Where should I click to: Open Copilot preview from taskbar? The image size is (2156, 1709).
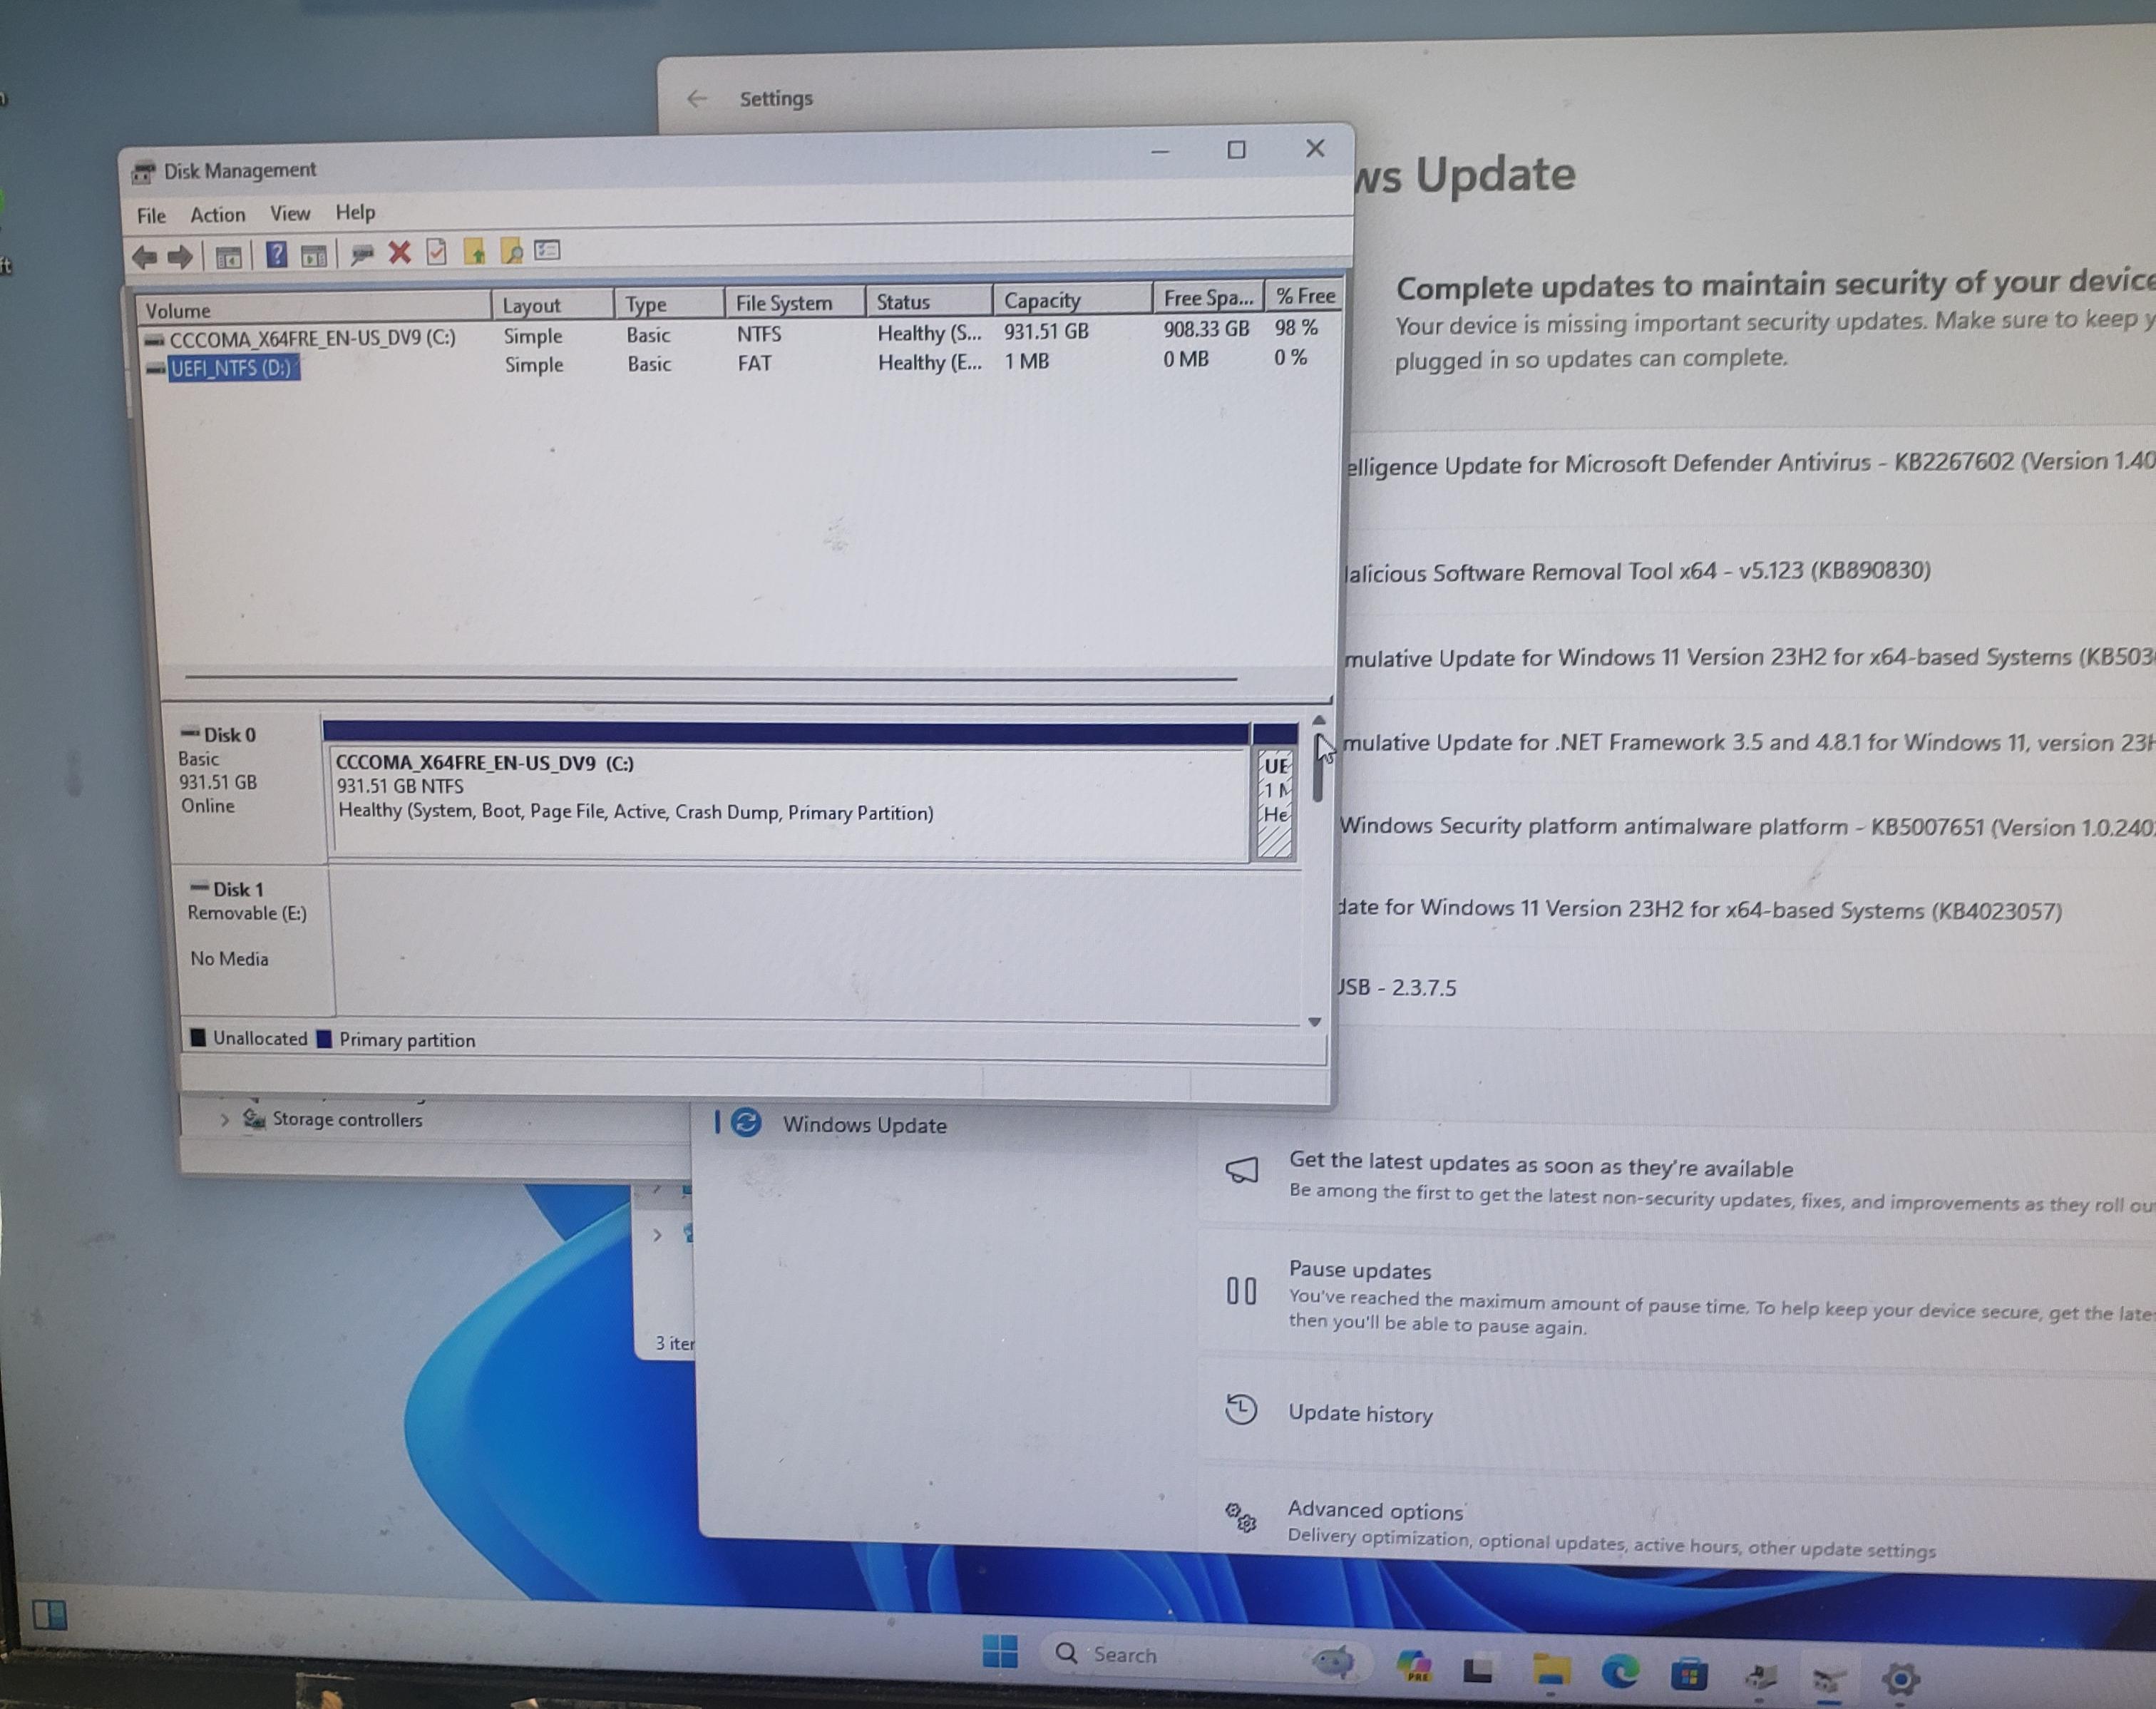1414,1666
